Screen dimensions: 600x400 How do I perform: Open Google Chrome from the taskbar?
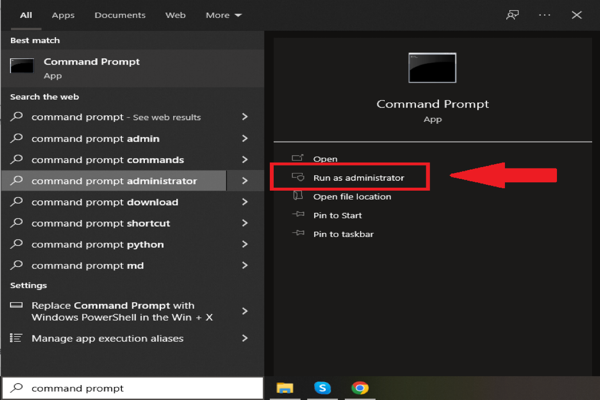coord(360,388)
